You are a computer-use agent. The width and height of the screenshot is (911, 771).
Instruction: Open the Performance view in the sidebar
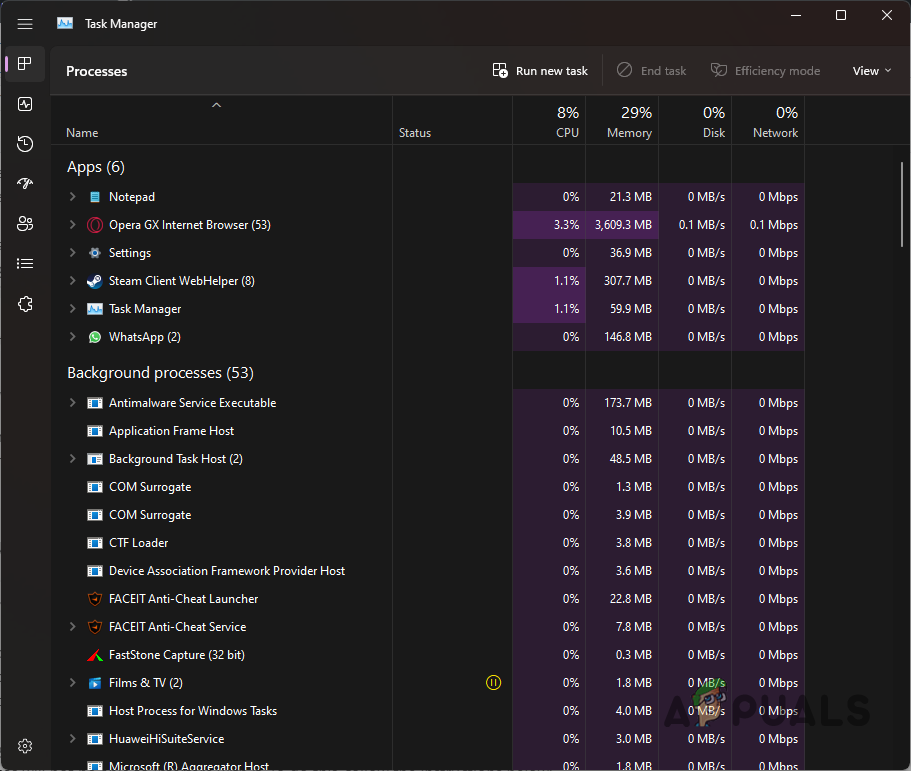[x=24, y=103]
